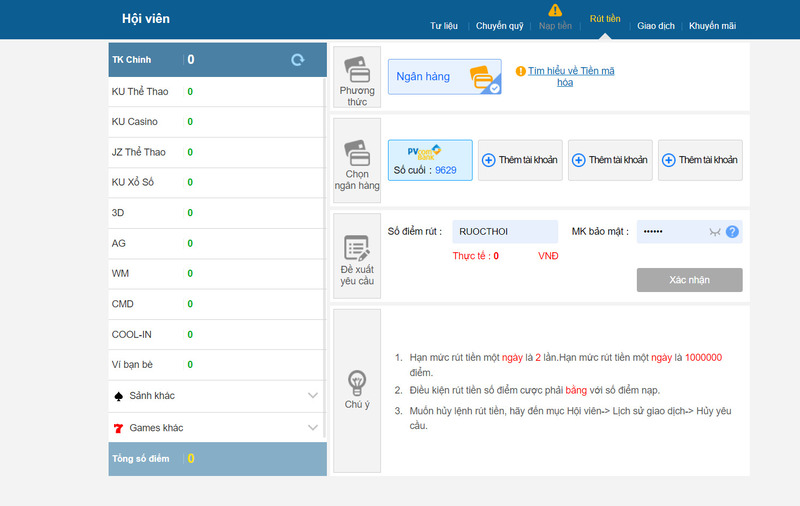Refresh the TK Chính balance
This screenshot has height=506, width=800.
(297, 60)
